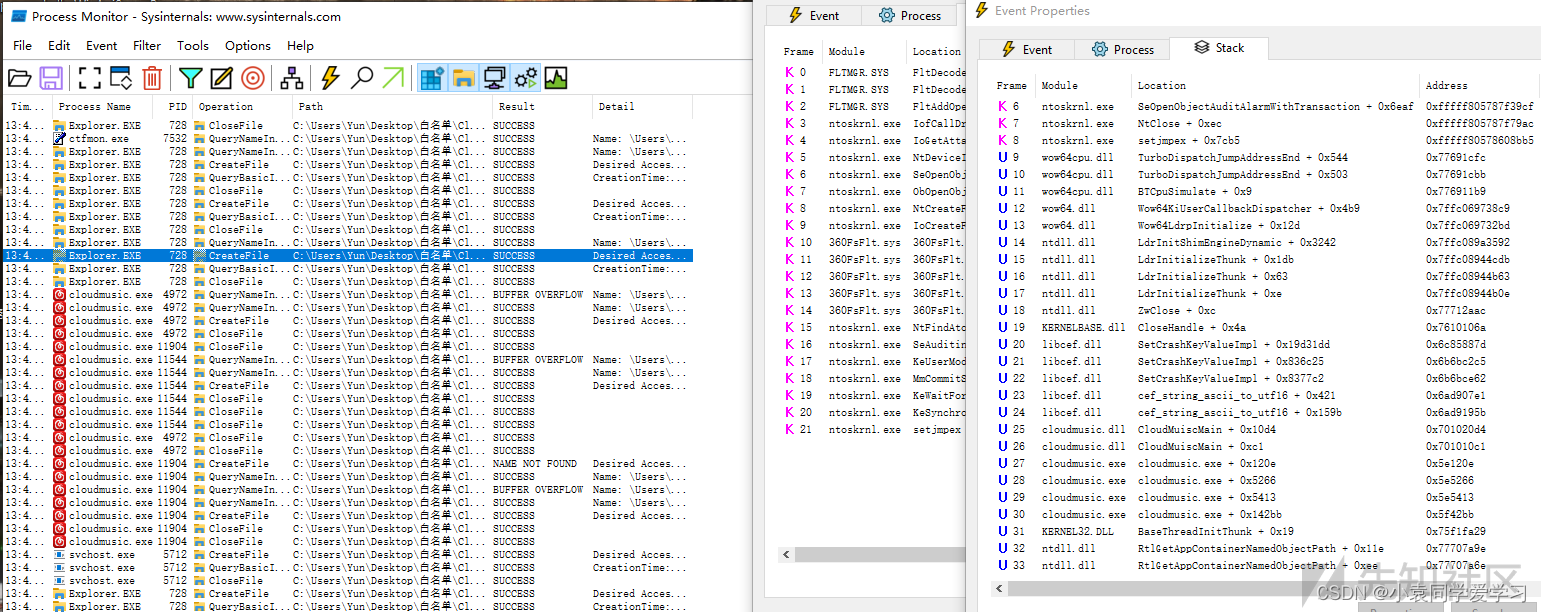This screenshot has height=612, width=1541.
Task: Click the lightning bolt Event Properties toolbar icon
Action: point(330,77)
